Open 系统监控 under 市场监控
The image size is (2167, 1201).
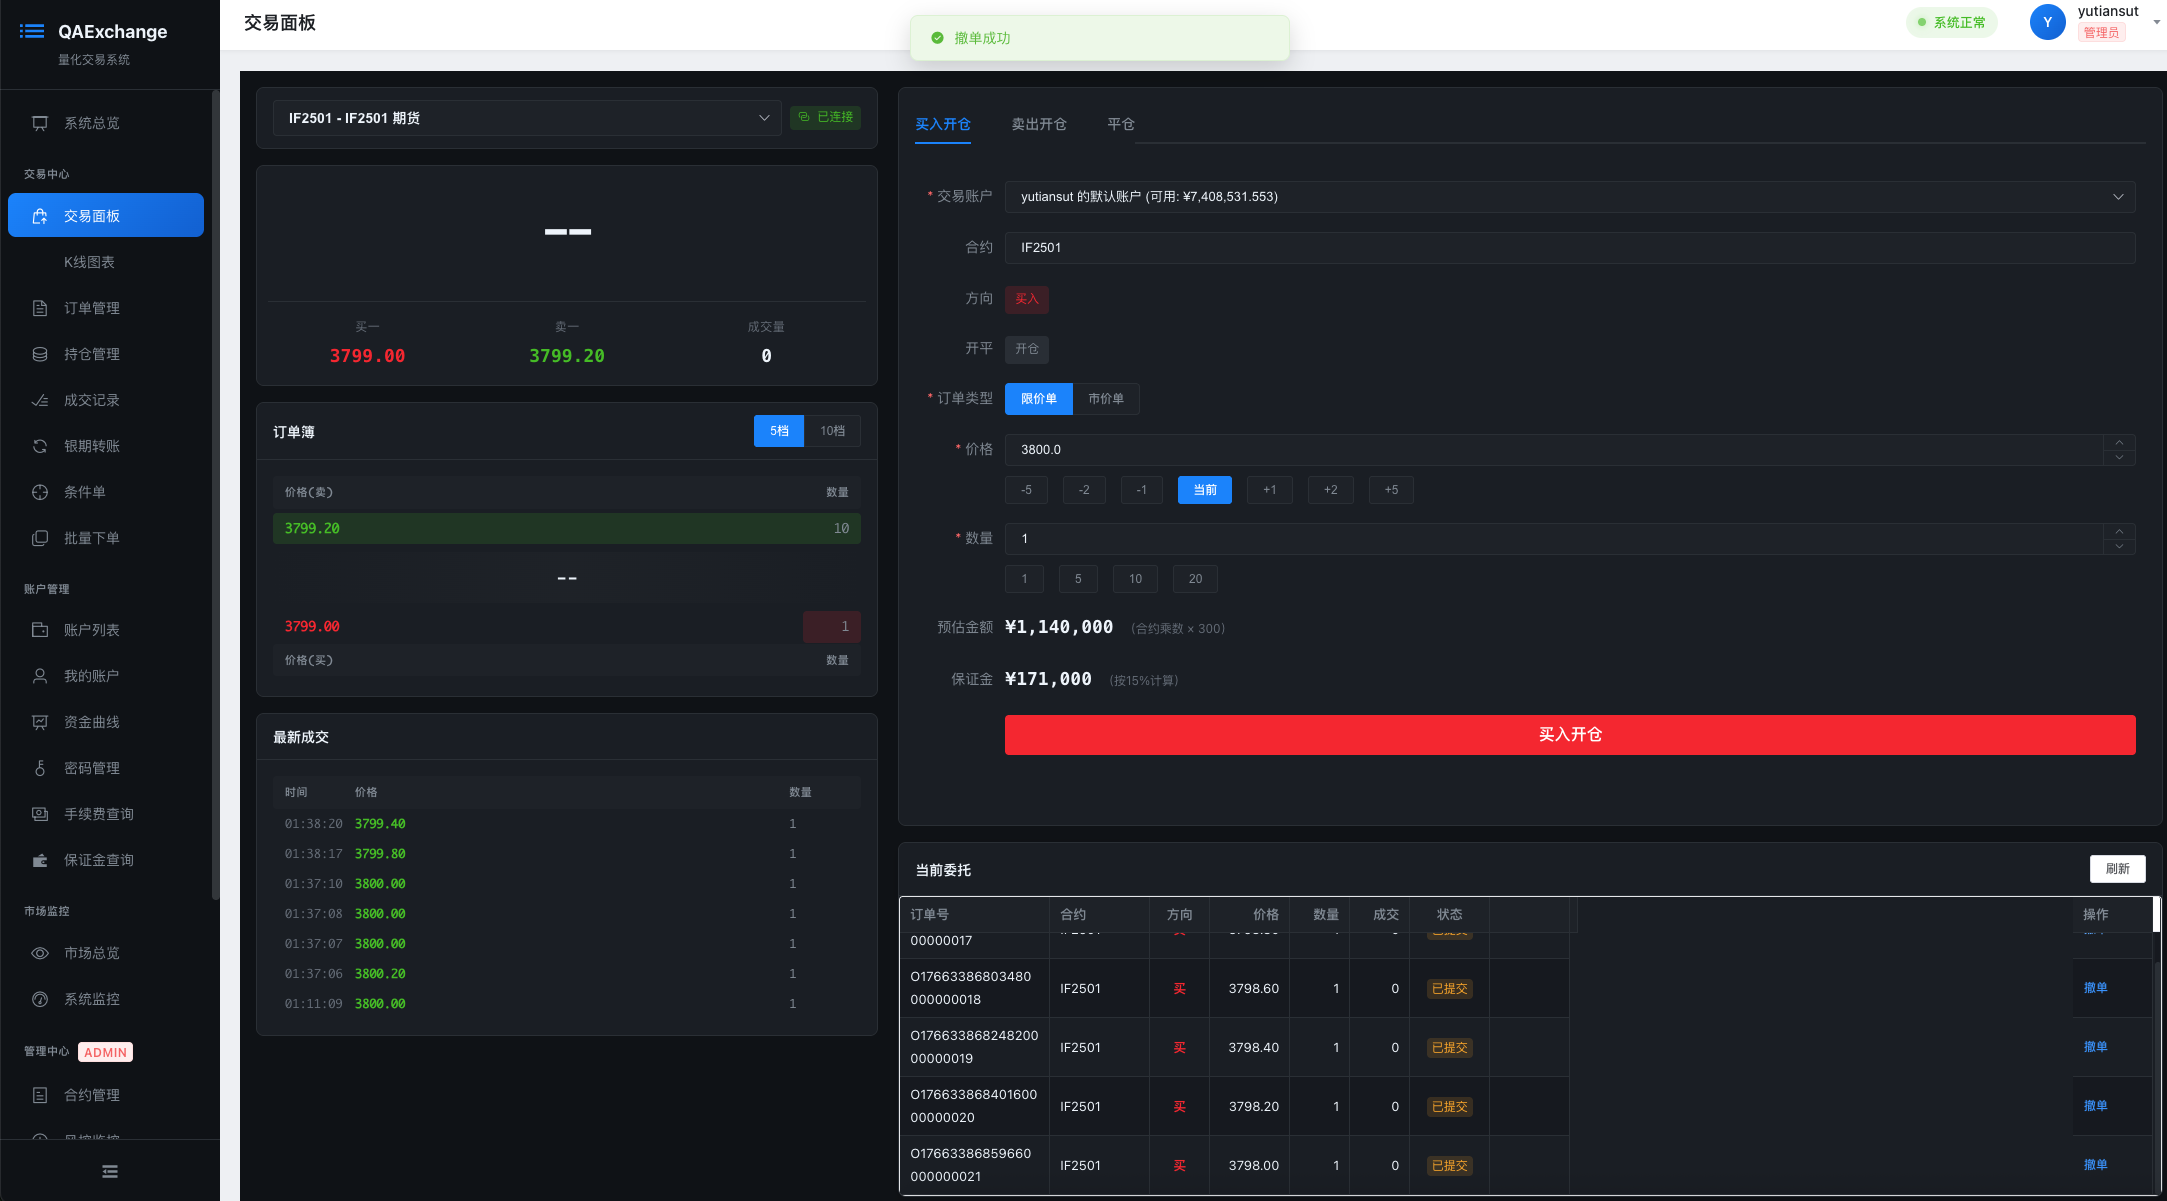(93, 998)
